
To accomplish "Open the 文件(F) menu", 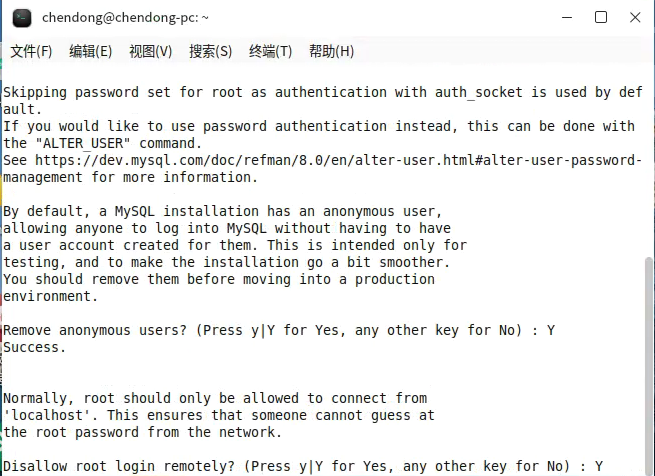I will (31, 51).
